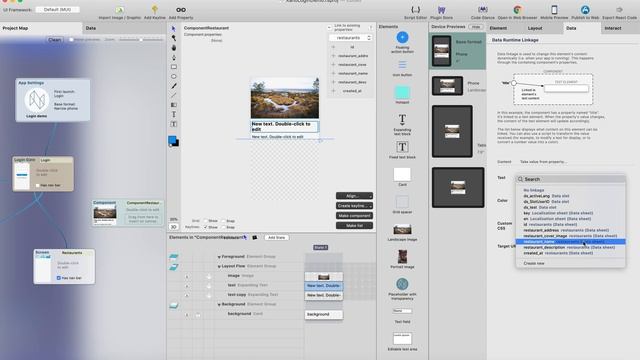The width and height of the screenshot is (640, 360).
Task: Open the restaurants data sheet dropdown
Action: (351, 38)
